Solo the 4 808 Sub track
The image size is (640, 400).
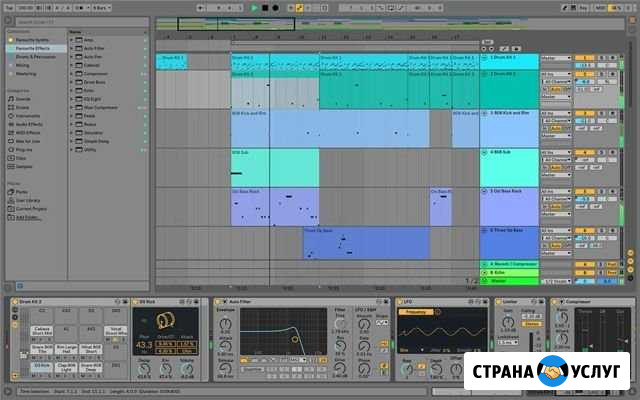(x=602, y=153)
